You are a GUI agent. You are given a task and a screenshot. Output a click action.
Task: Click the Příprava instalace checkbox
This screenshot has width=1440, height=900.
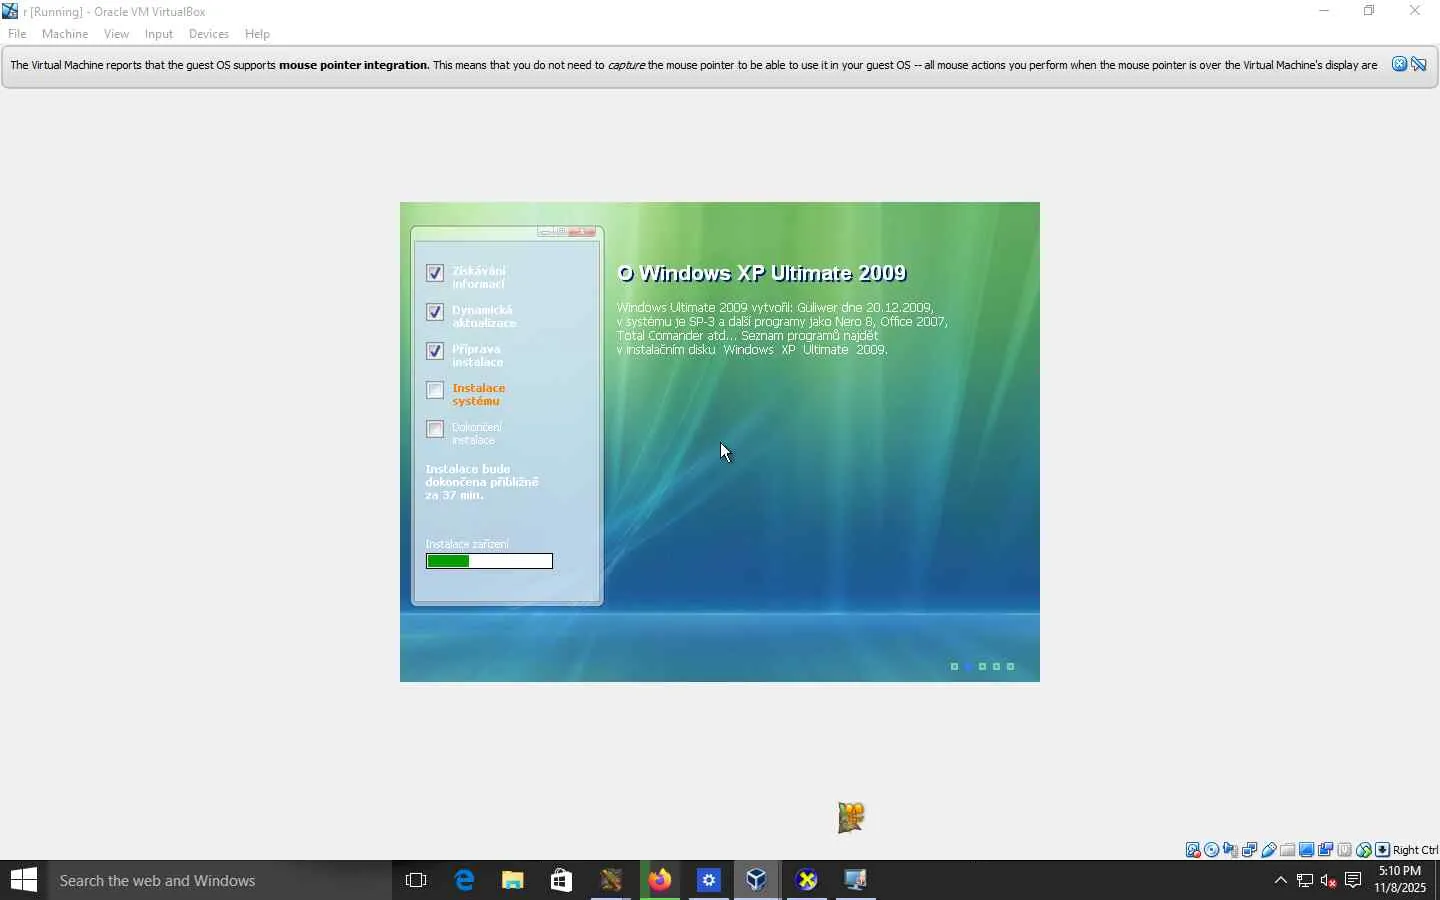435,351
